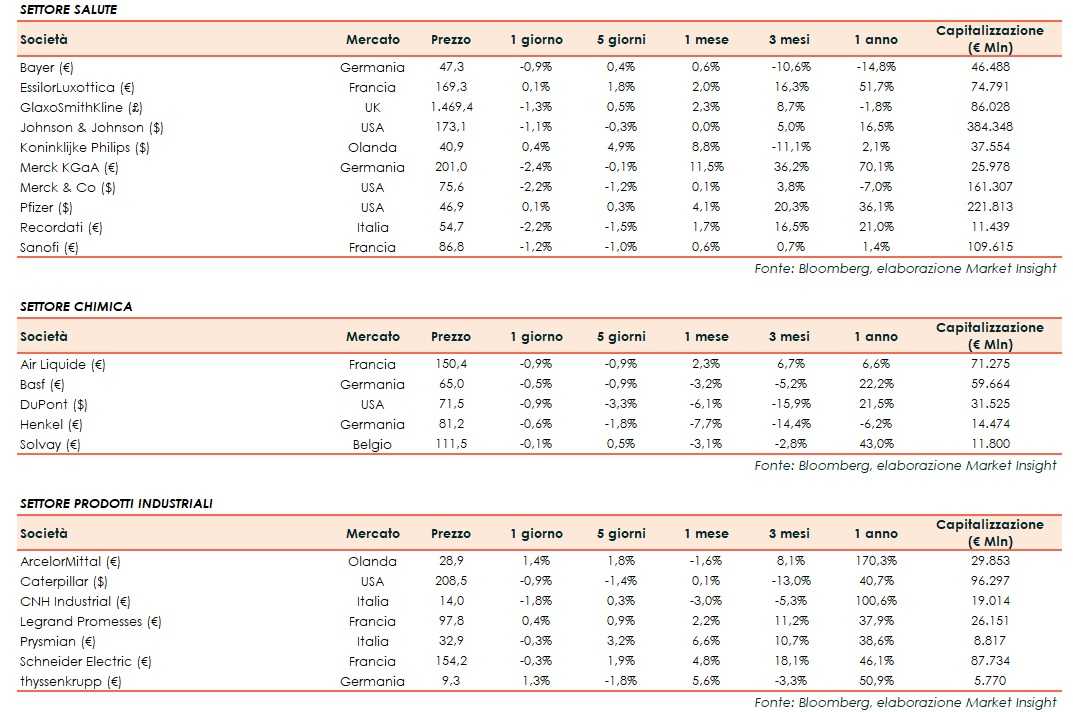1073x712 pixels.
Task: Click the DuPont 3 mesi value -15,9%
Action: click(x=789, y=404)
